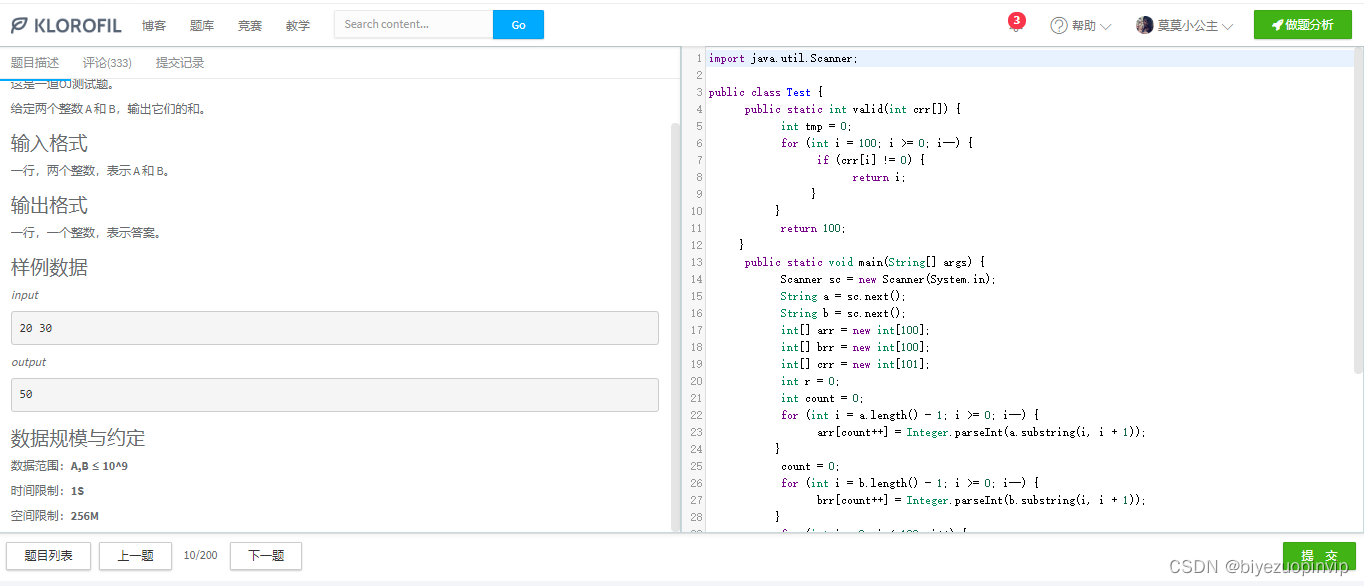Click the code editor vertical scrollbar
1364x586 pixels.
click(1358, 212)
